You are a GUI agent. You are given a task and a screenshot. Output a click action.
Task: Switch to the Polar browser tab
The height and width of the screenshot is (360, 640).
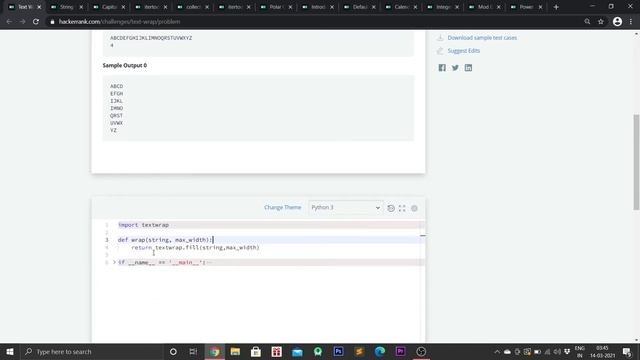[276, 7]
